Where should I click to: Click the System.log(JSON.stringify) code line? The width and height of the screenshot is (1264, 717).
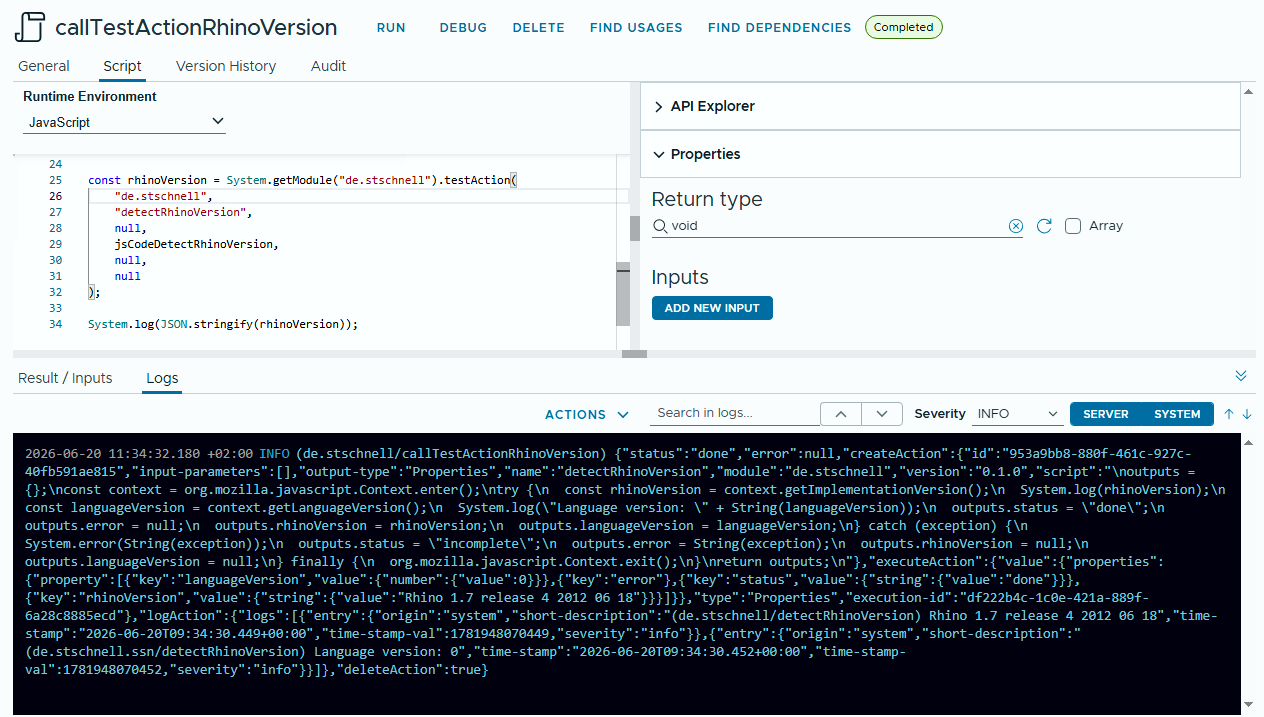coord(223,324)
